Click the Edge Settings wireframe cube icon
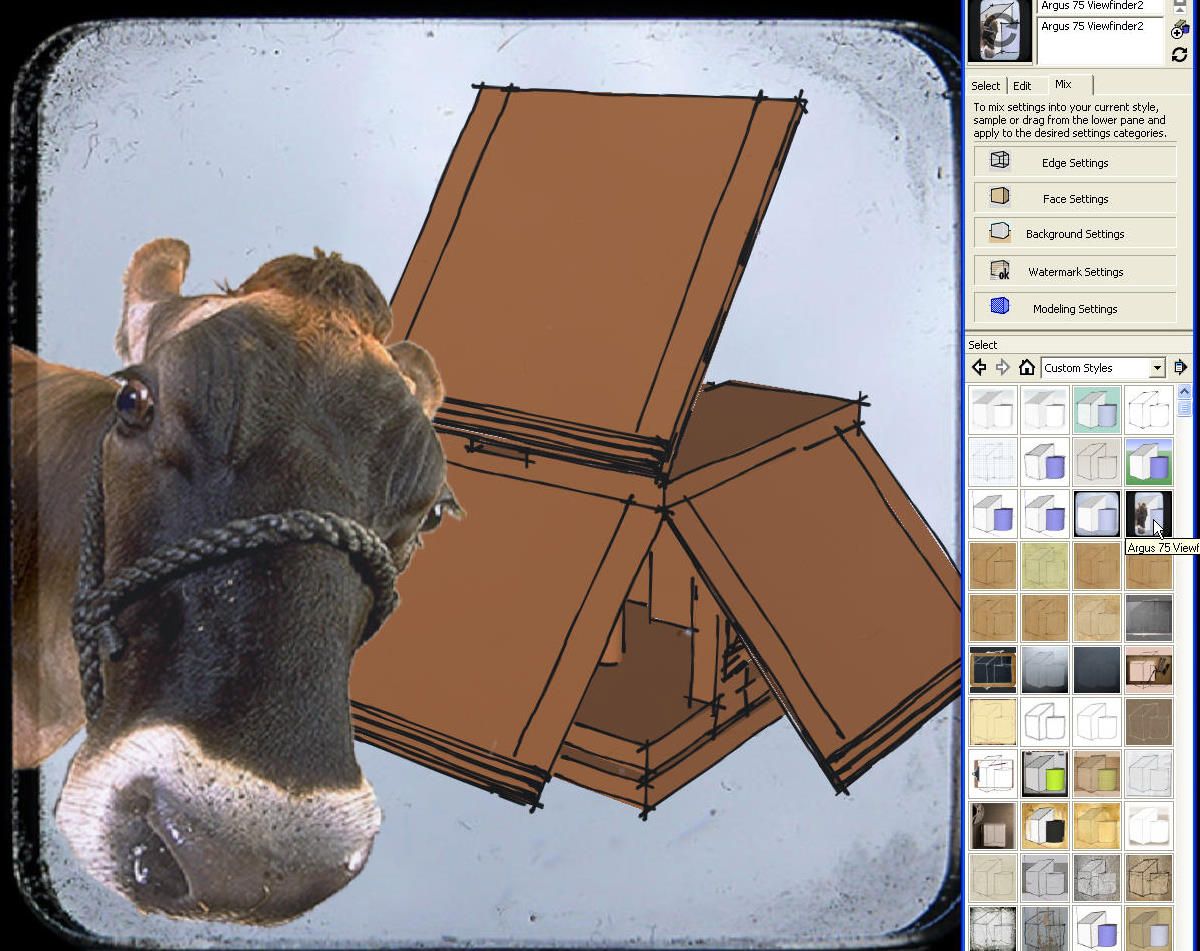The image size is (1200, 951). tap(999, 160)
